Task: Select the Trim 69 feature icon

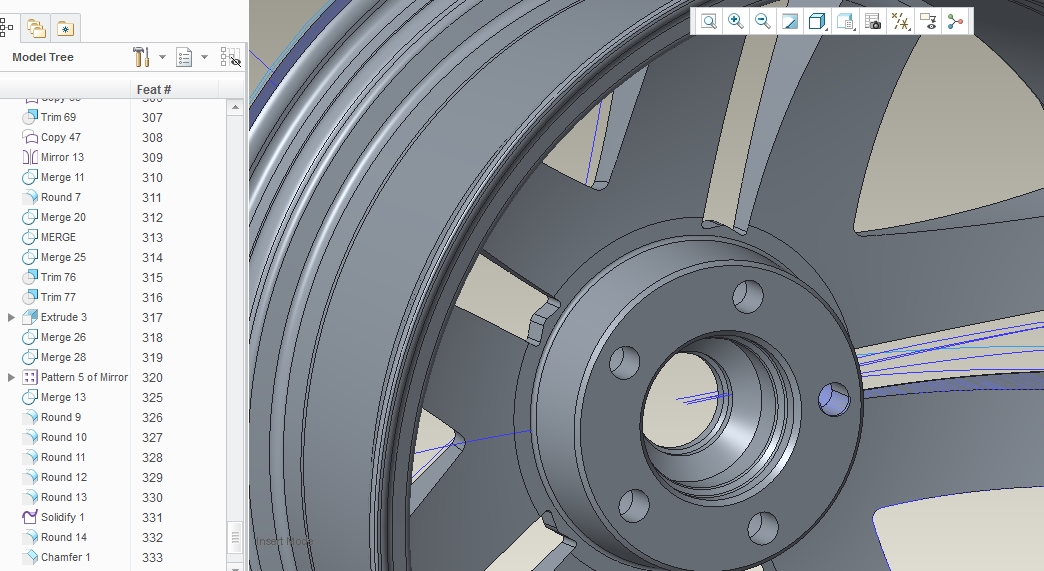Action: click(30, 117)
